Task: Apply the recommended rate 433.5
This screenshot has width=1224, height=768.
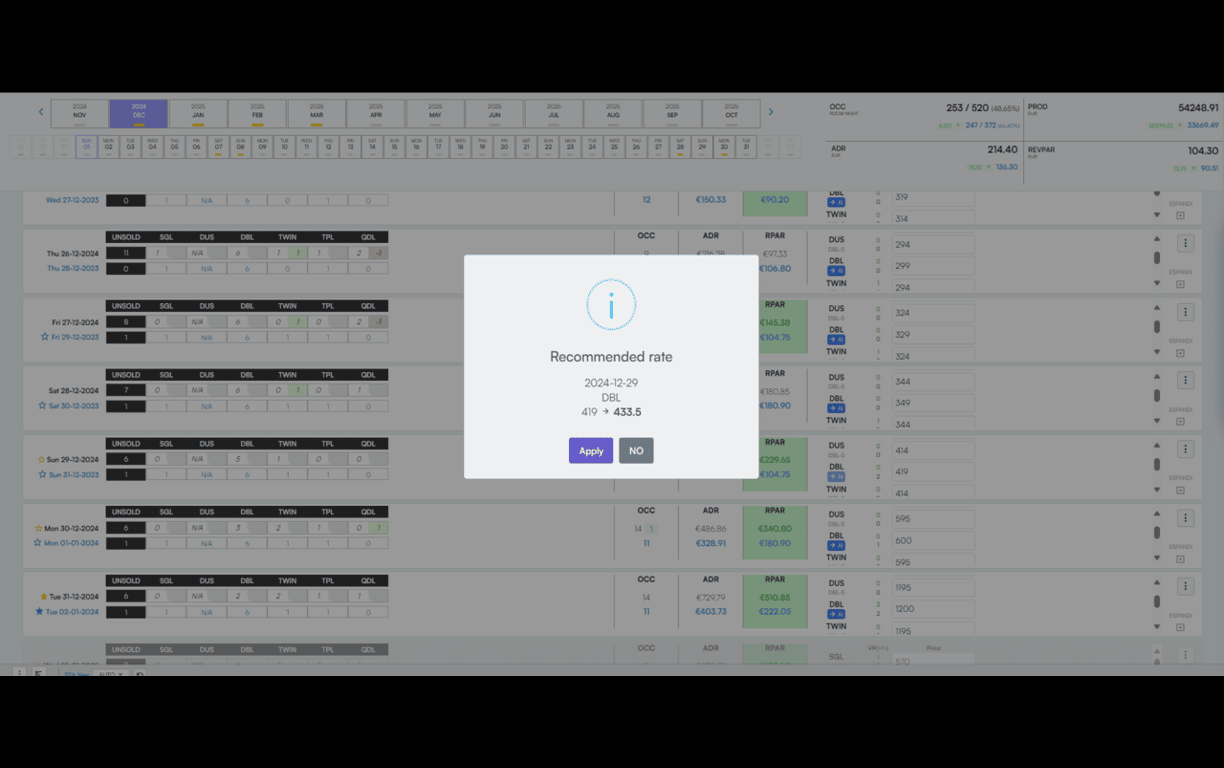Action: point(591,451)
